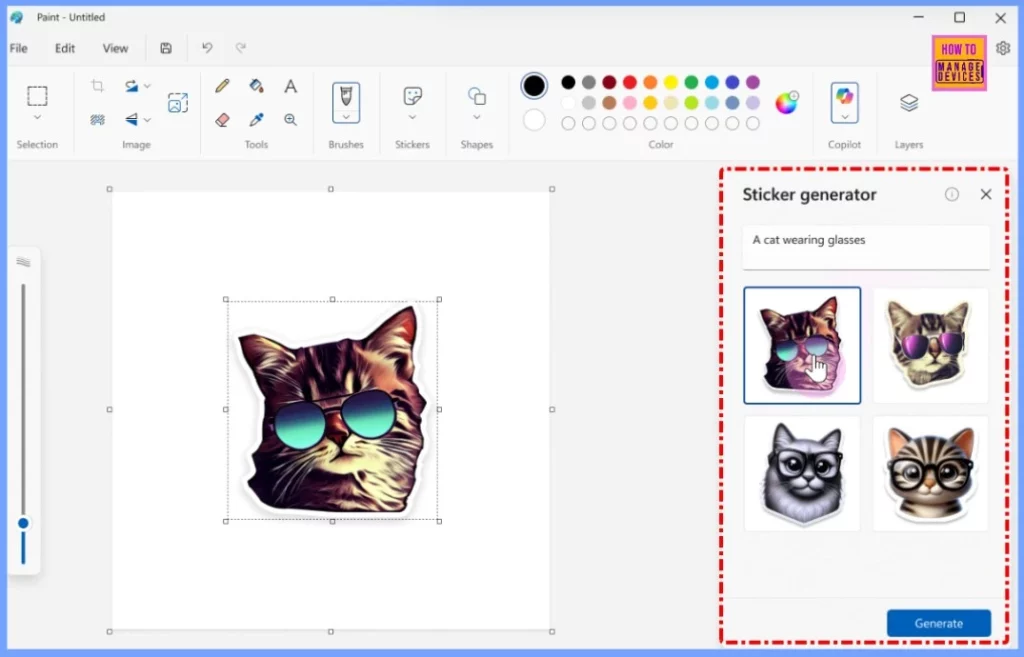Click the Redo icon
This screenshot has height=657, width=1024.
241,48
